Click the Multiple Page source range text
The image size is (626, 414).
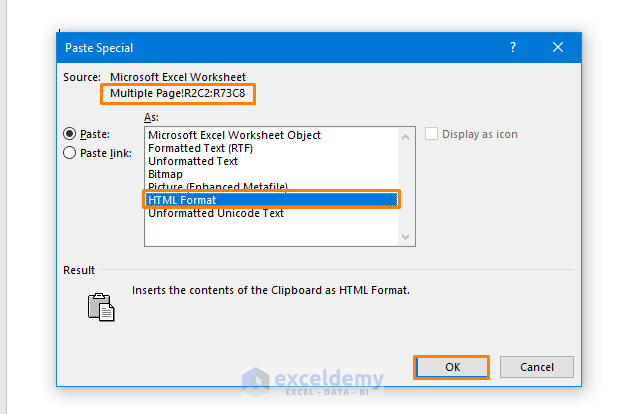[x=177, y=93]
